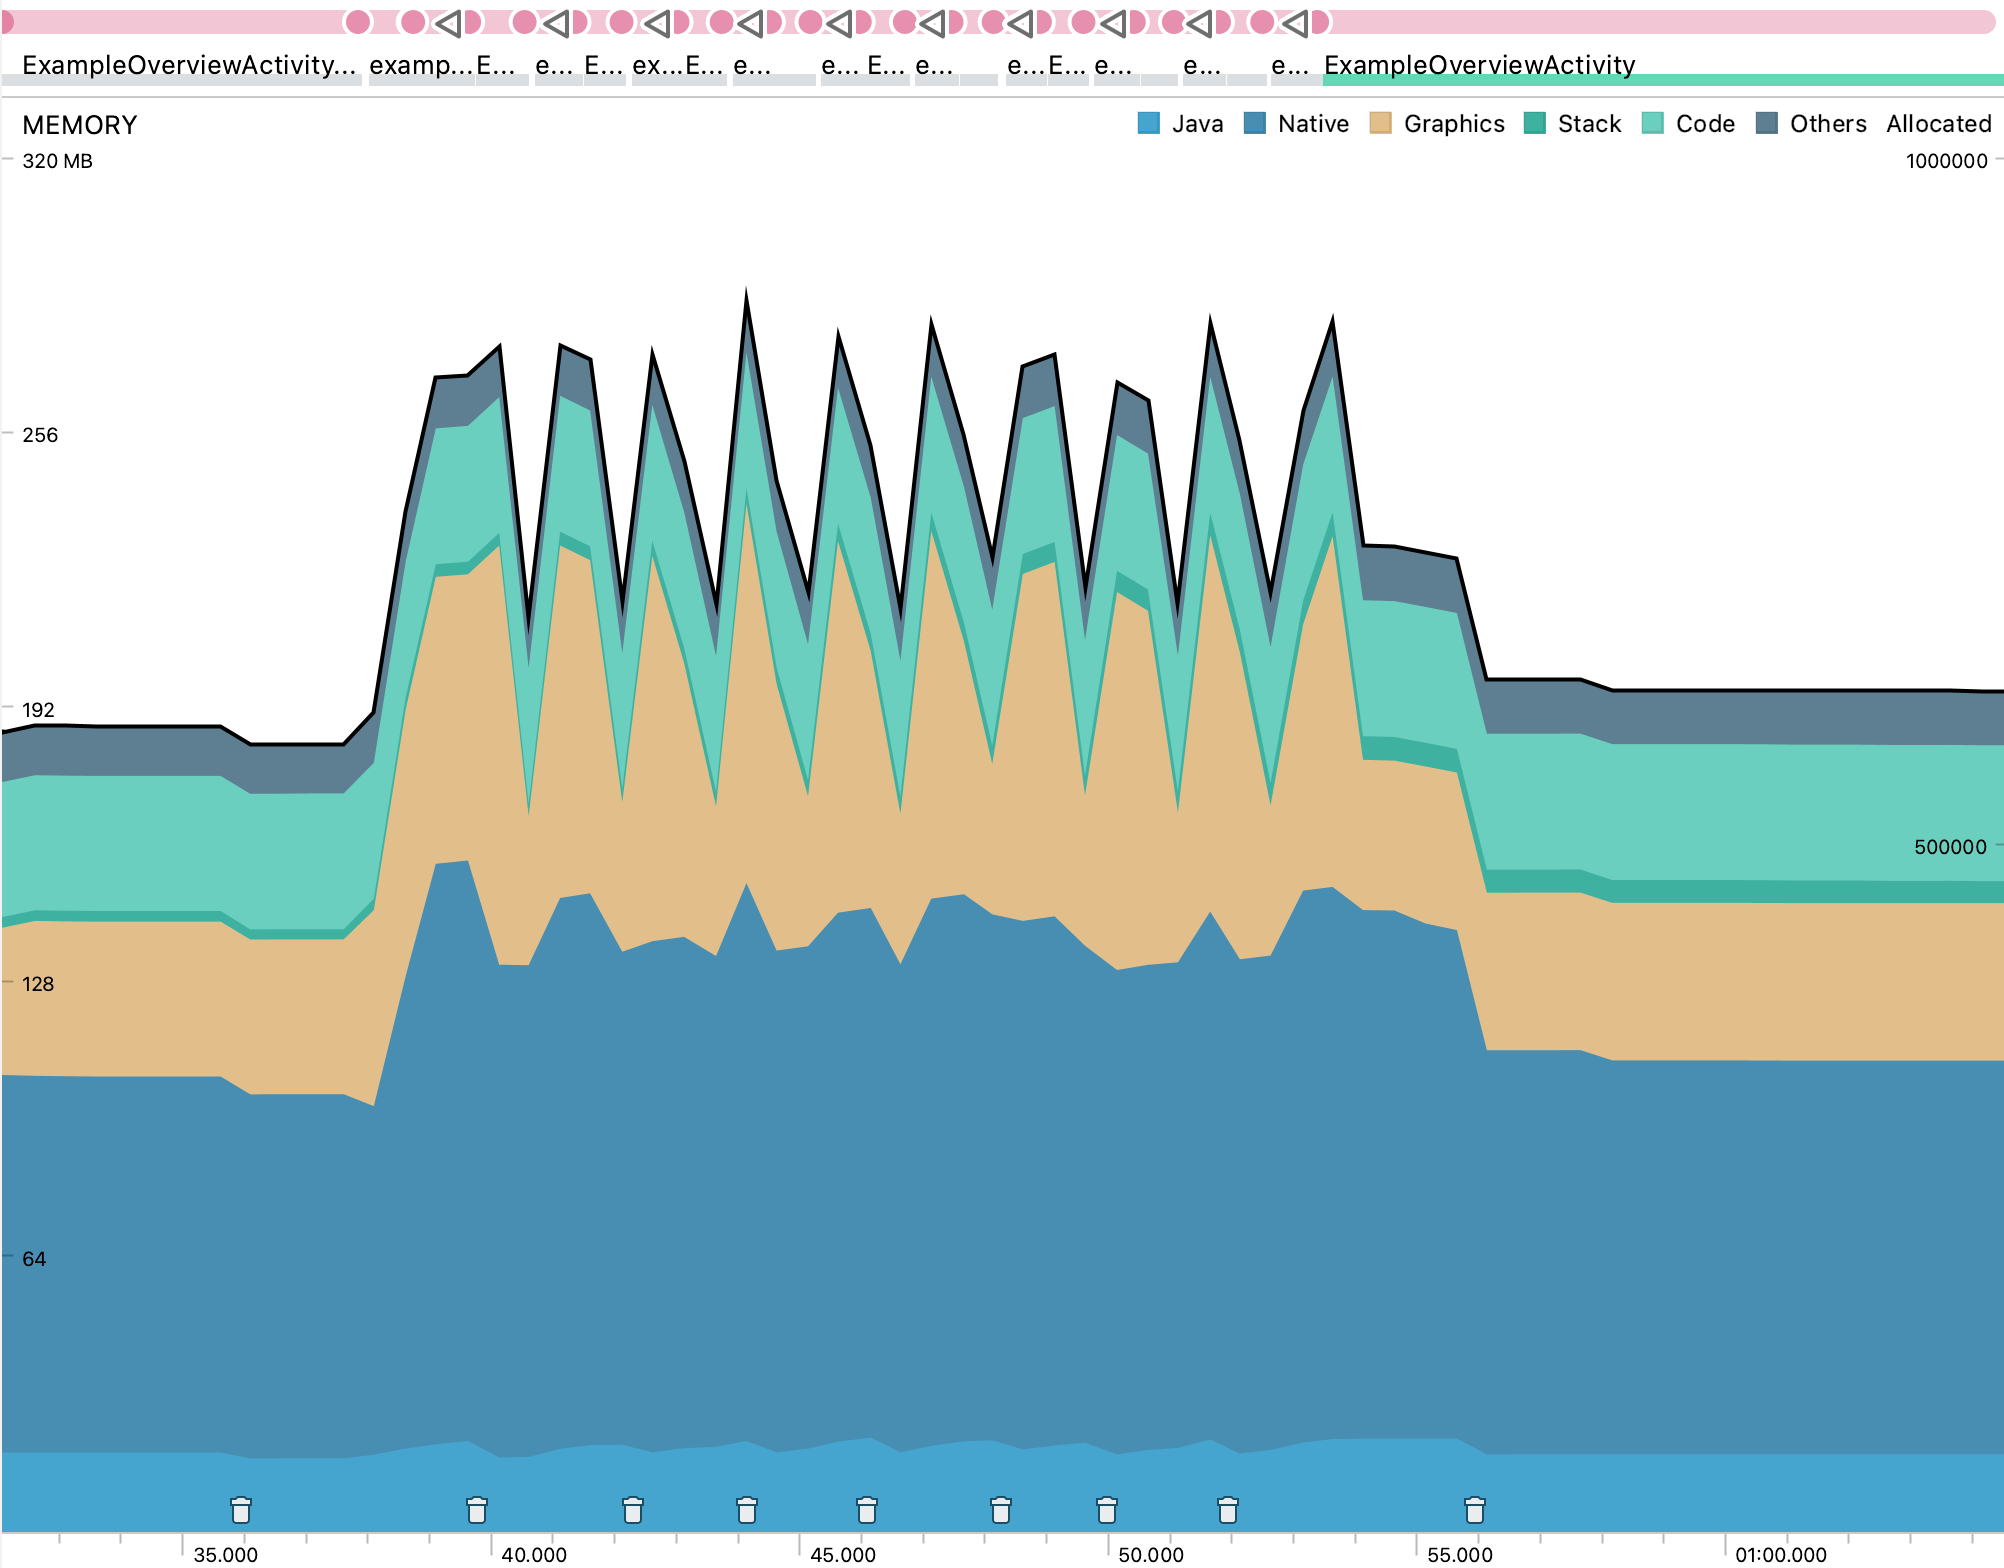Select the active green ExampleOverviewActivity label
This screenshot has height=1568, width=2004.
coord(1479,65)
